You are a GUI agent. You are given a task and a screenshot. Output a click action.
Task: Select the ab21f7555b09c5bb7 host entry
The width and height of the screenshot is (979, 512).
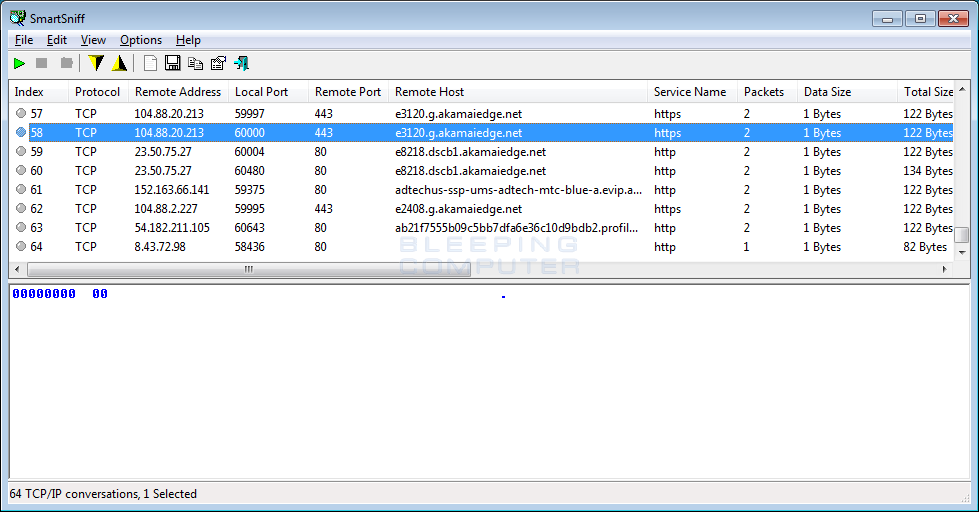click(516, 228)
